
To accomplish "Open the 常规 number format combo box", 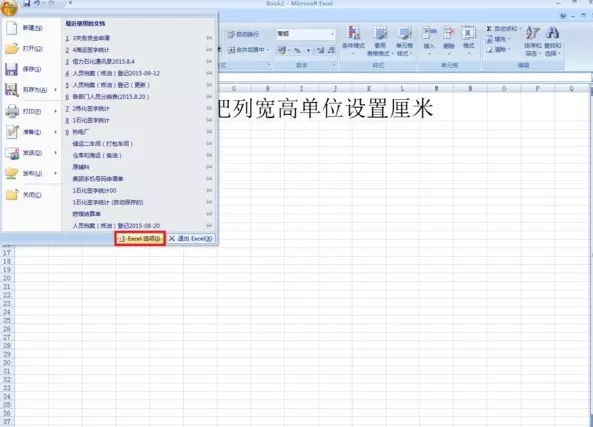I will 306,34.
